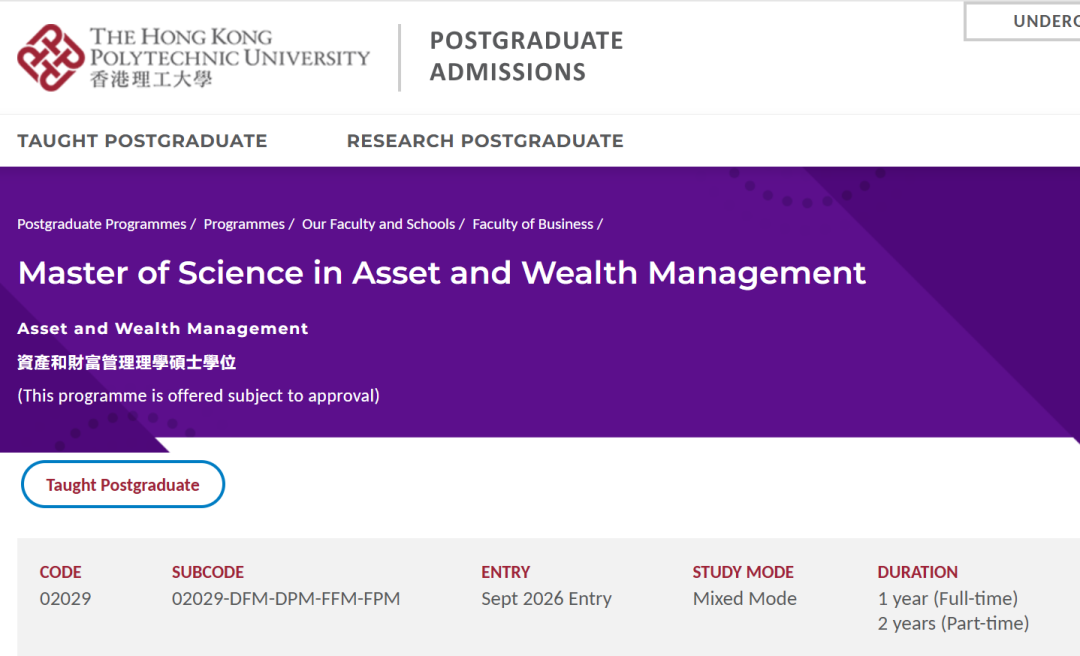The height and width of the screenshot is (656, 1080).
Task: Click the Sept 2026 Entry value
Action: point(546,599)
